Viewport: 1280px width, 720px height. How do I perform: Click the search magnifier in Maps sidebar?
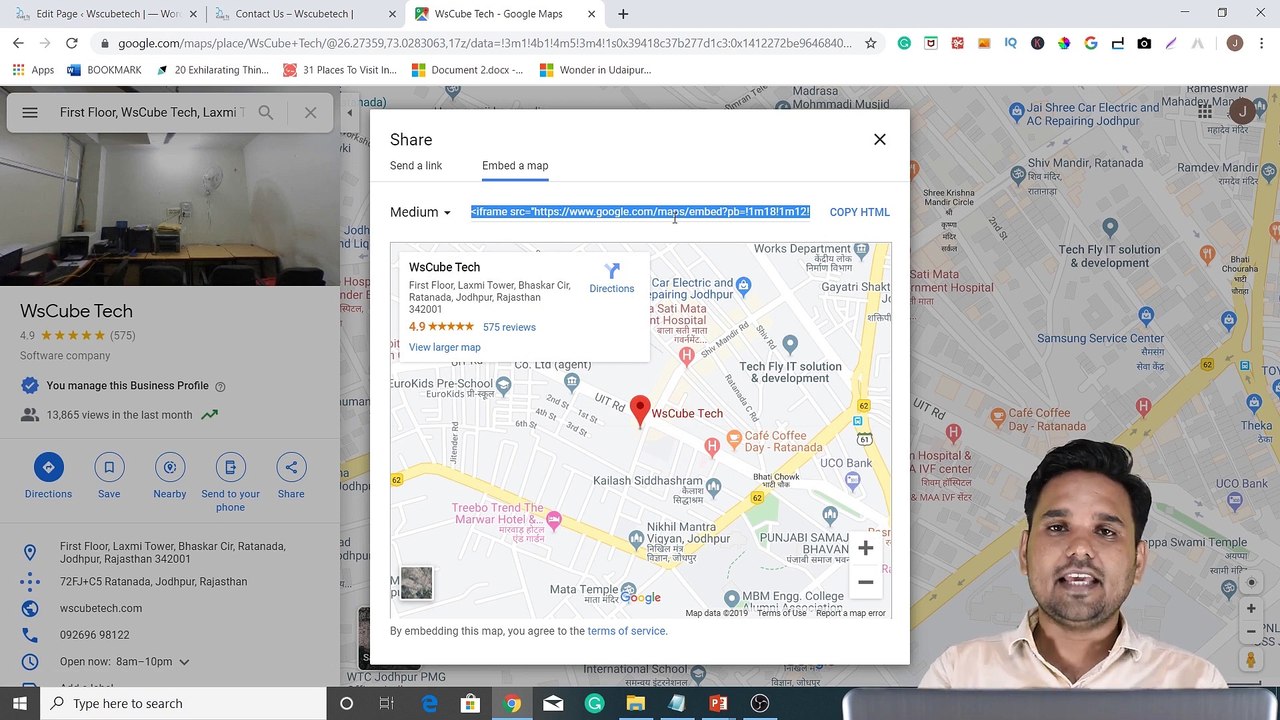(x=265, y=112)
